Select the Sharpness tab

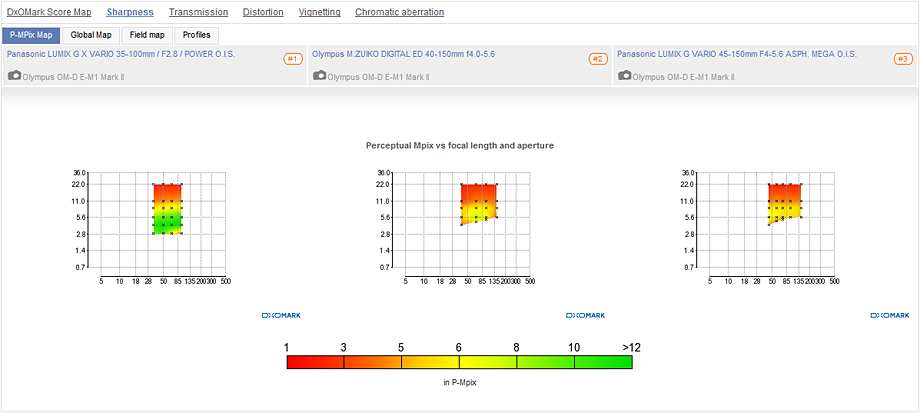click(130, 12)
